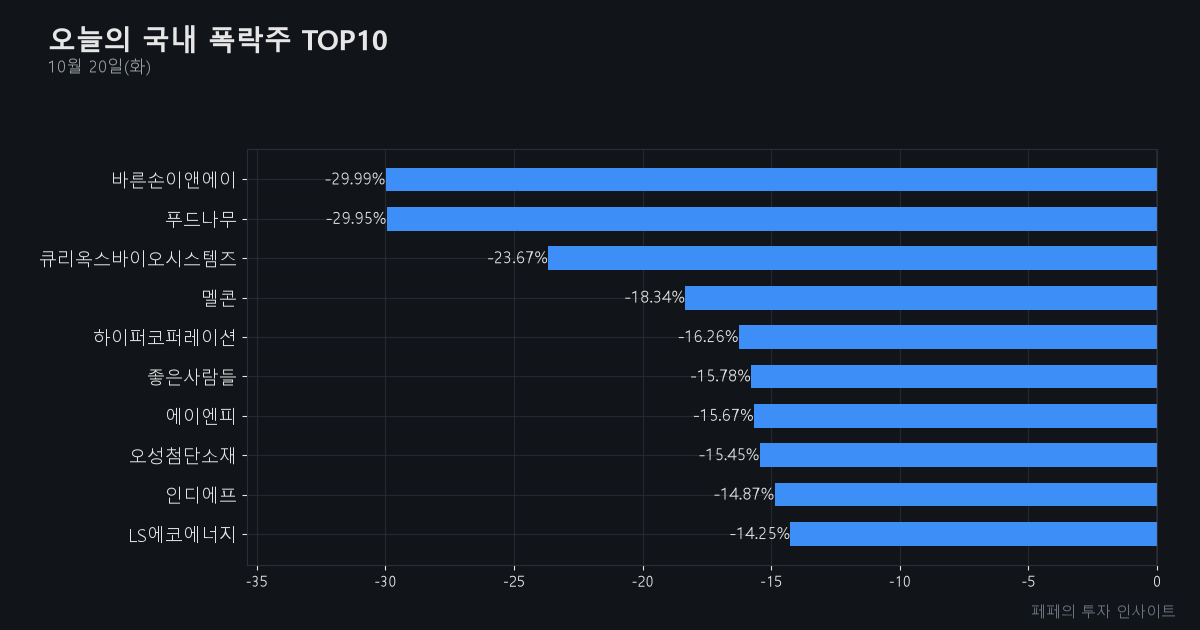Click the 푸드나무 bar

pyautogui.click(x=772, y=219)
